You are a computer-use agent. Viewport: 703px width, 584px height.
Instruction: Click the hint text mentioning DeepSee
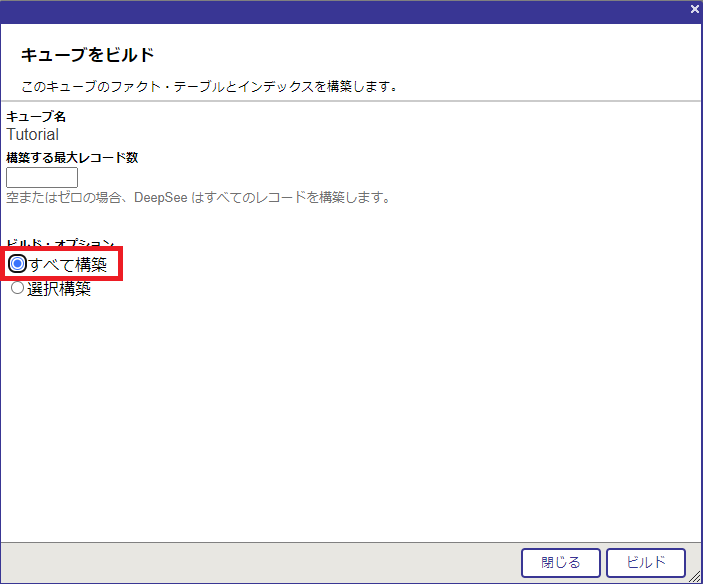pyautogui.click(x=198, y=198)
